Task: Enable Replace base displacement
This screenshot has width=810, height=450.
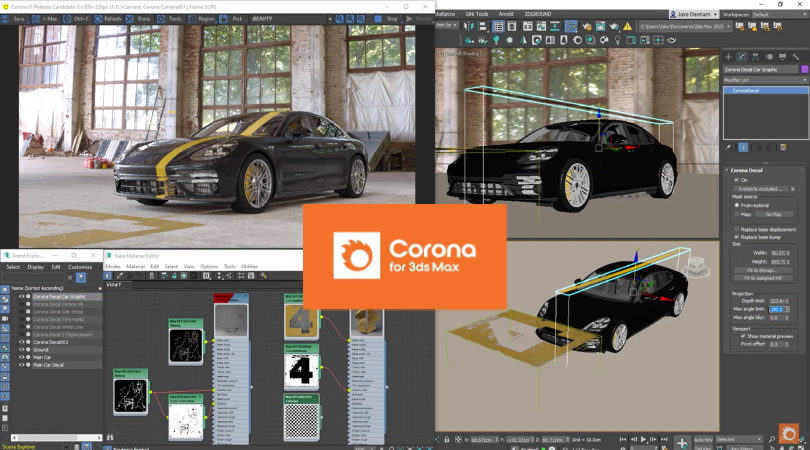Action: coord(737,229)
